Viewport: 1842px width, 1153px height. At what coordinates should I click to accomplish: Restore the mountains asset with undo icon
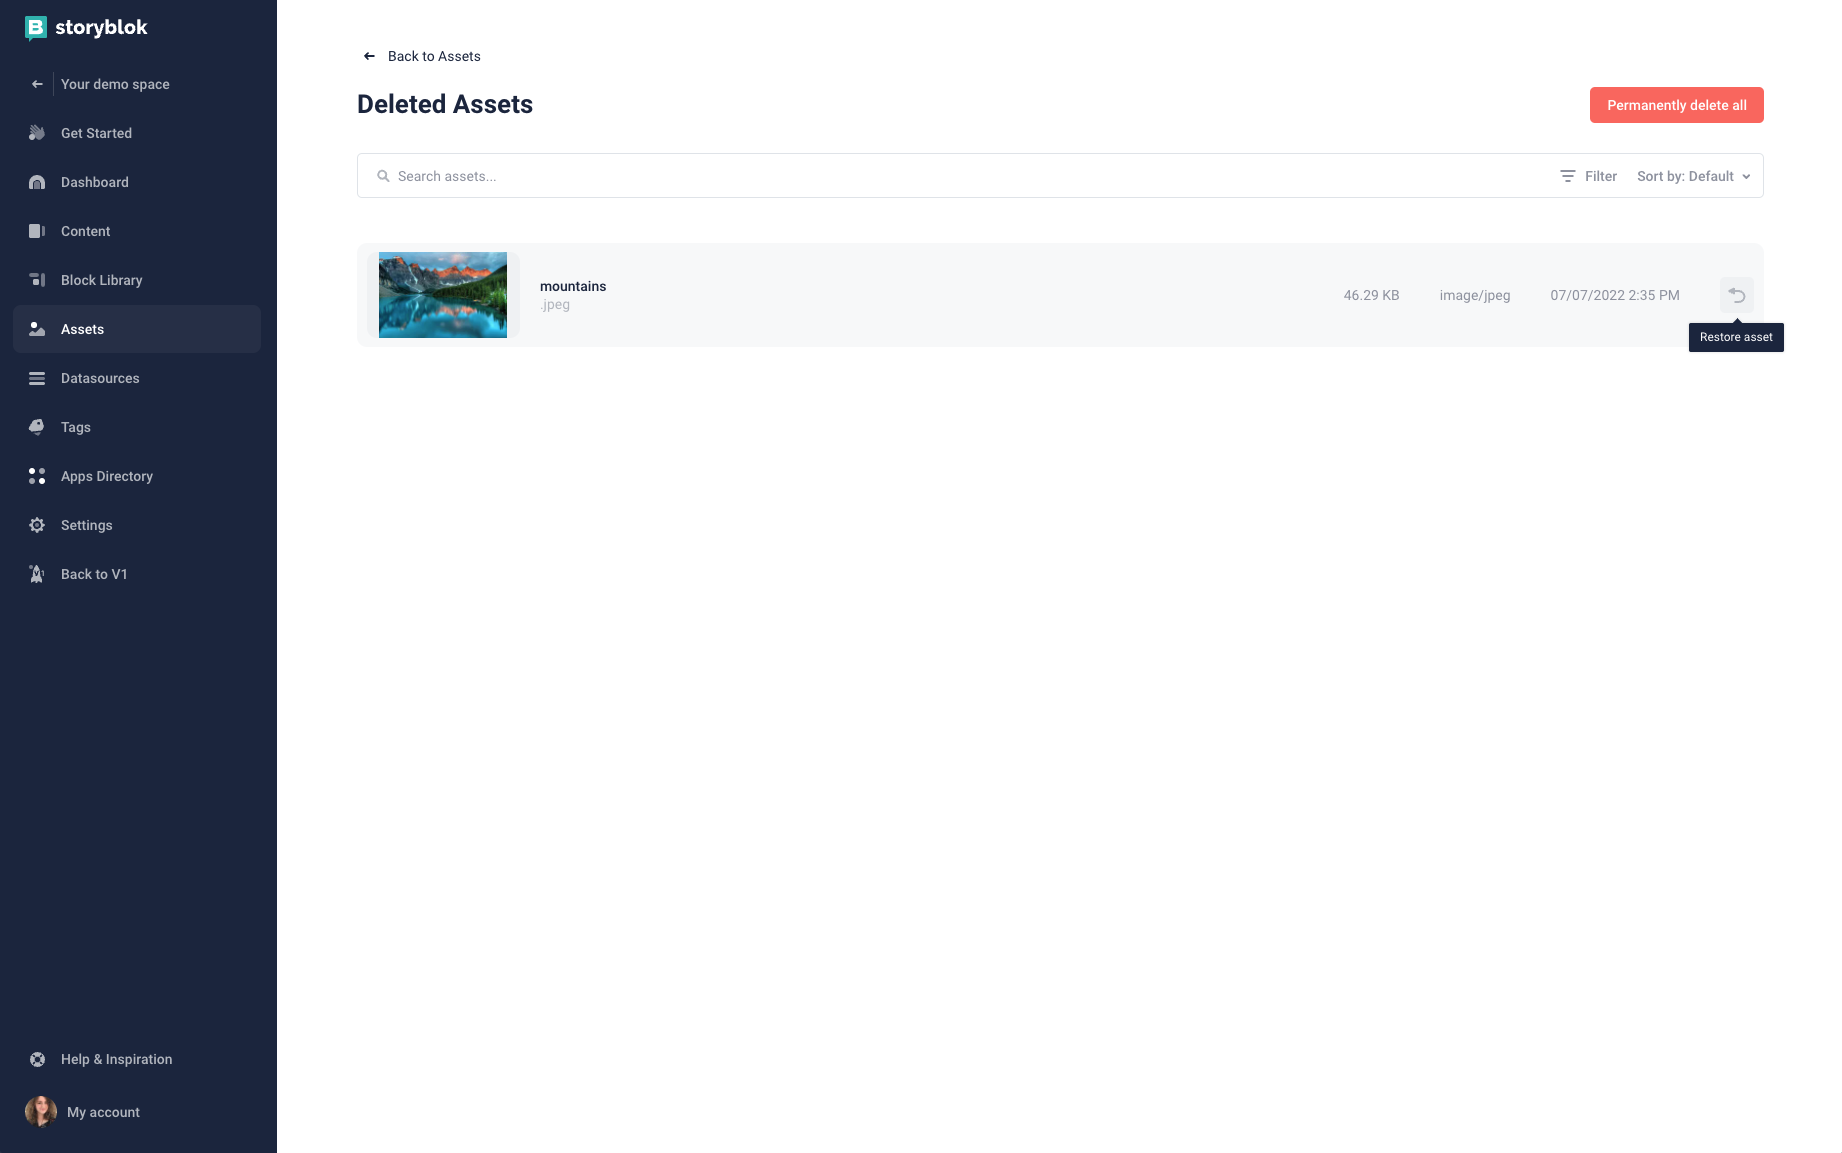(x=1737, y=295)
